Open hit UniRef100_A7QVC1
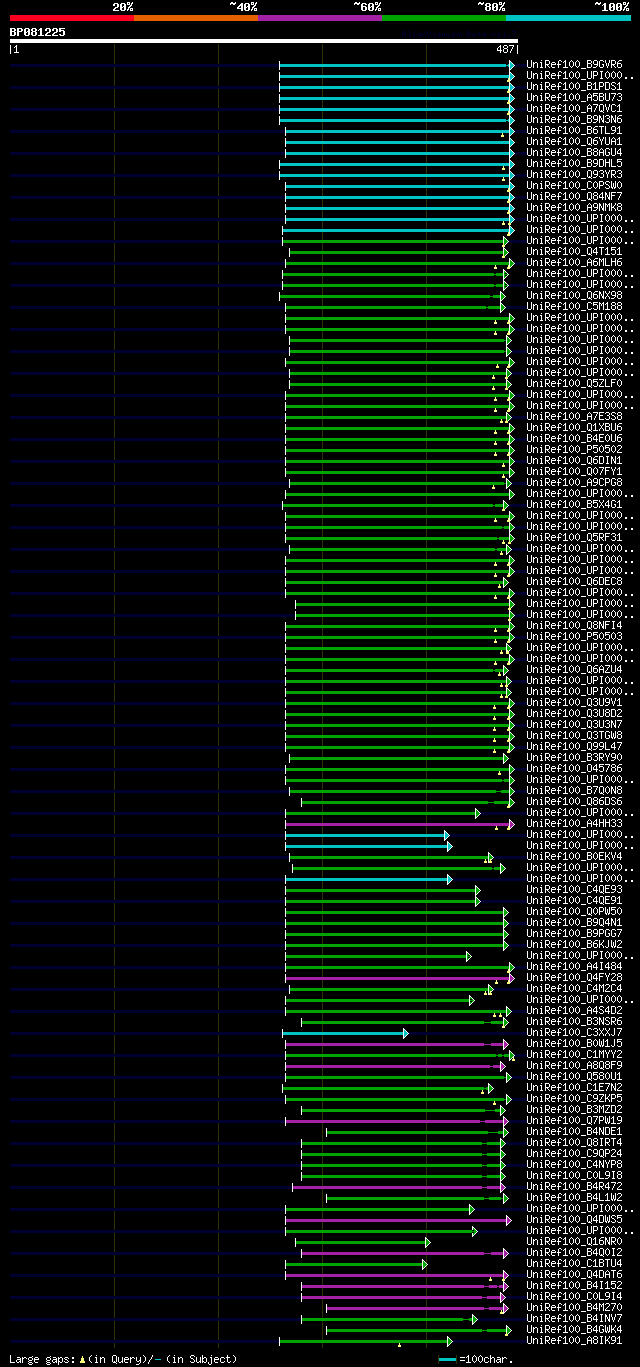The width and height of the screenshot is (640, 1367). pos(573,108)
